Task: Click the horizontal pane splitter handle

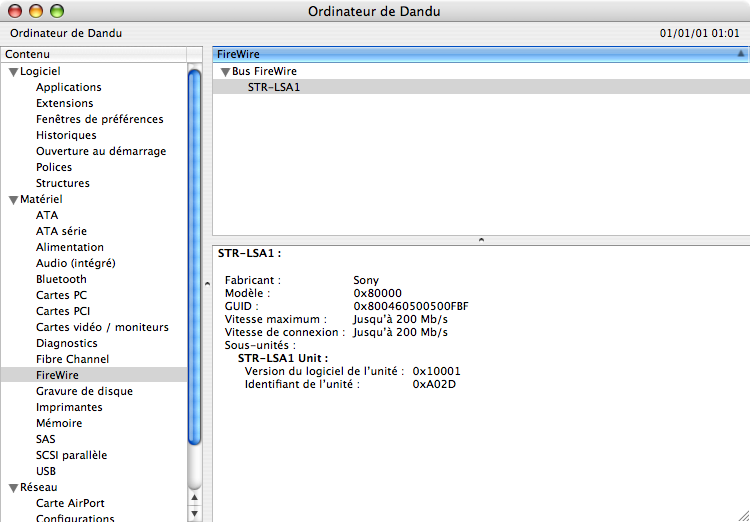Action: 481,239
